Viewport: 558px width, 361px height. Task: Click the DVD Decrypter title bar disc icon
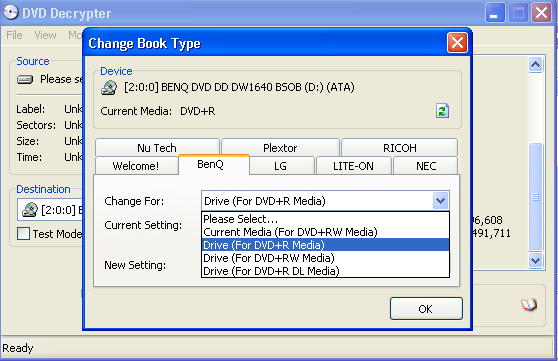[x=10, y=12]
